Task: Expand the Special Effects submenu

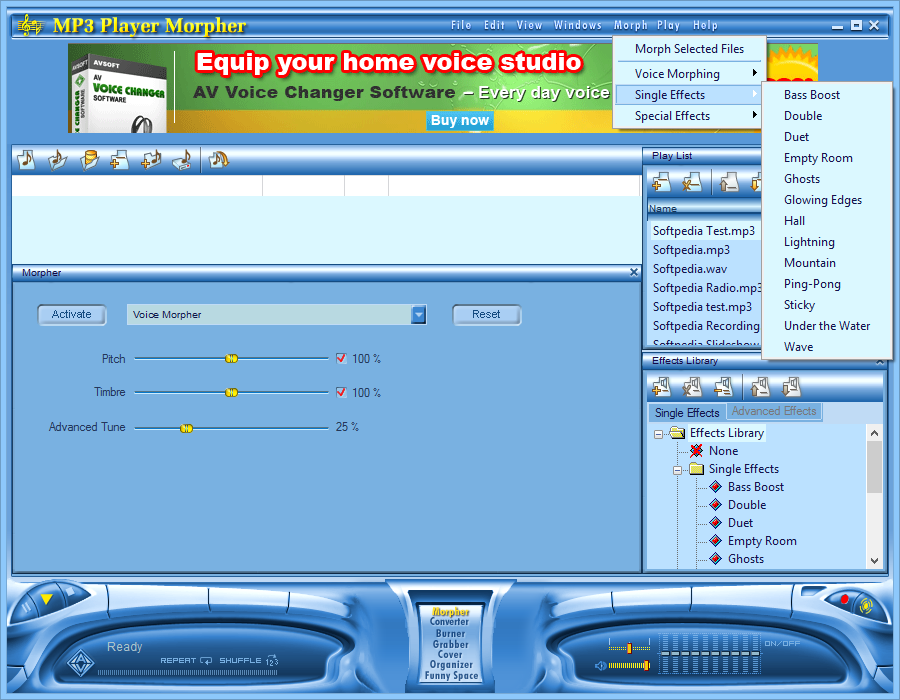Action: click(689, 116)
